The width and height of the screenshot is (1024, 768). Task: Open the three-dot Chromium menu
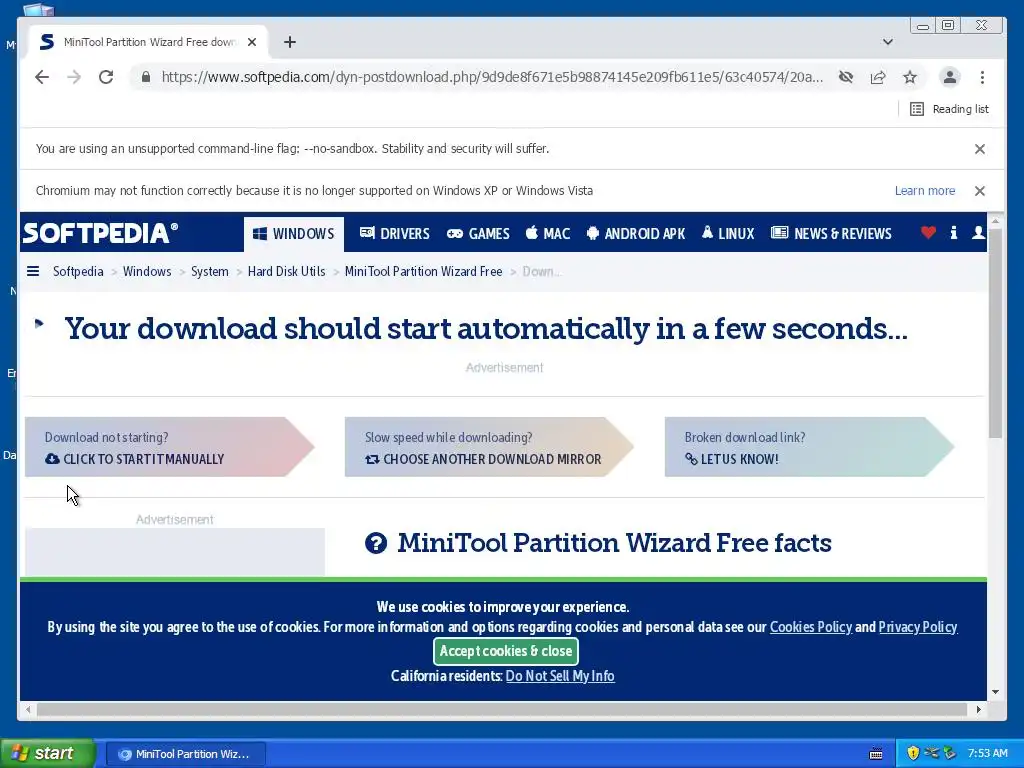click(982, 77)
